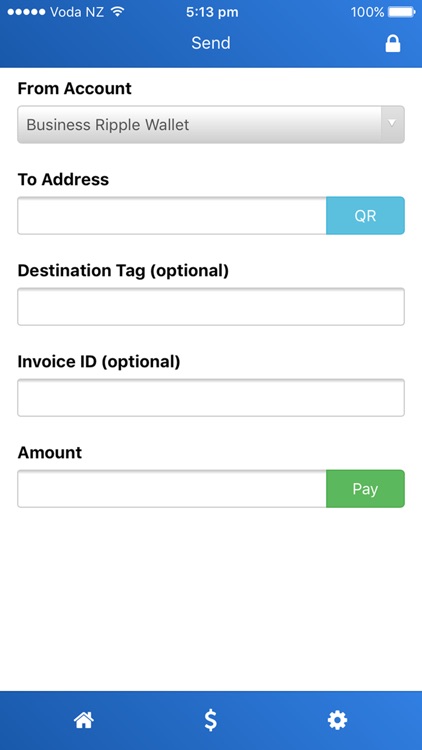Open Settings gear icon

coord(337,720)
